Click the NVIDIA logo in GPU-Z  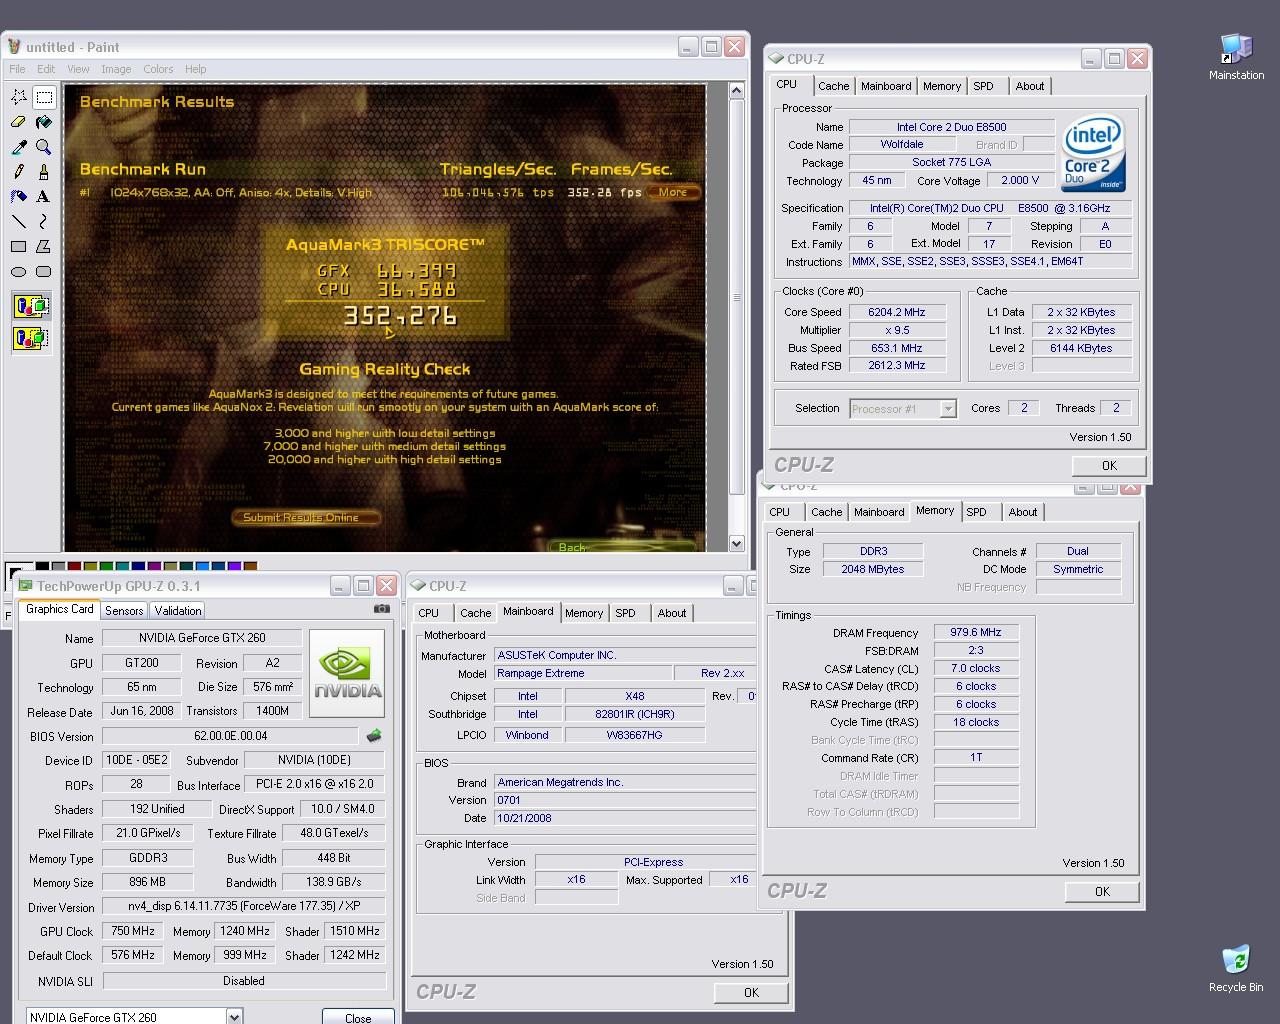[x=346, y=673]
